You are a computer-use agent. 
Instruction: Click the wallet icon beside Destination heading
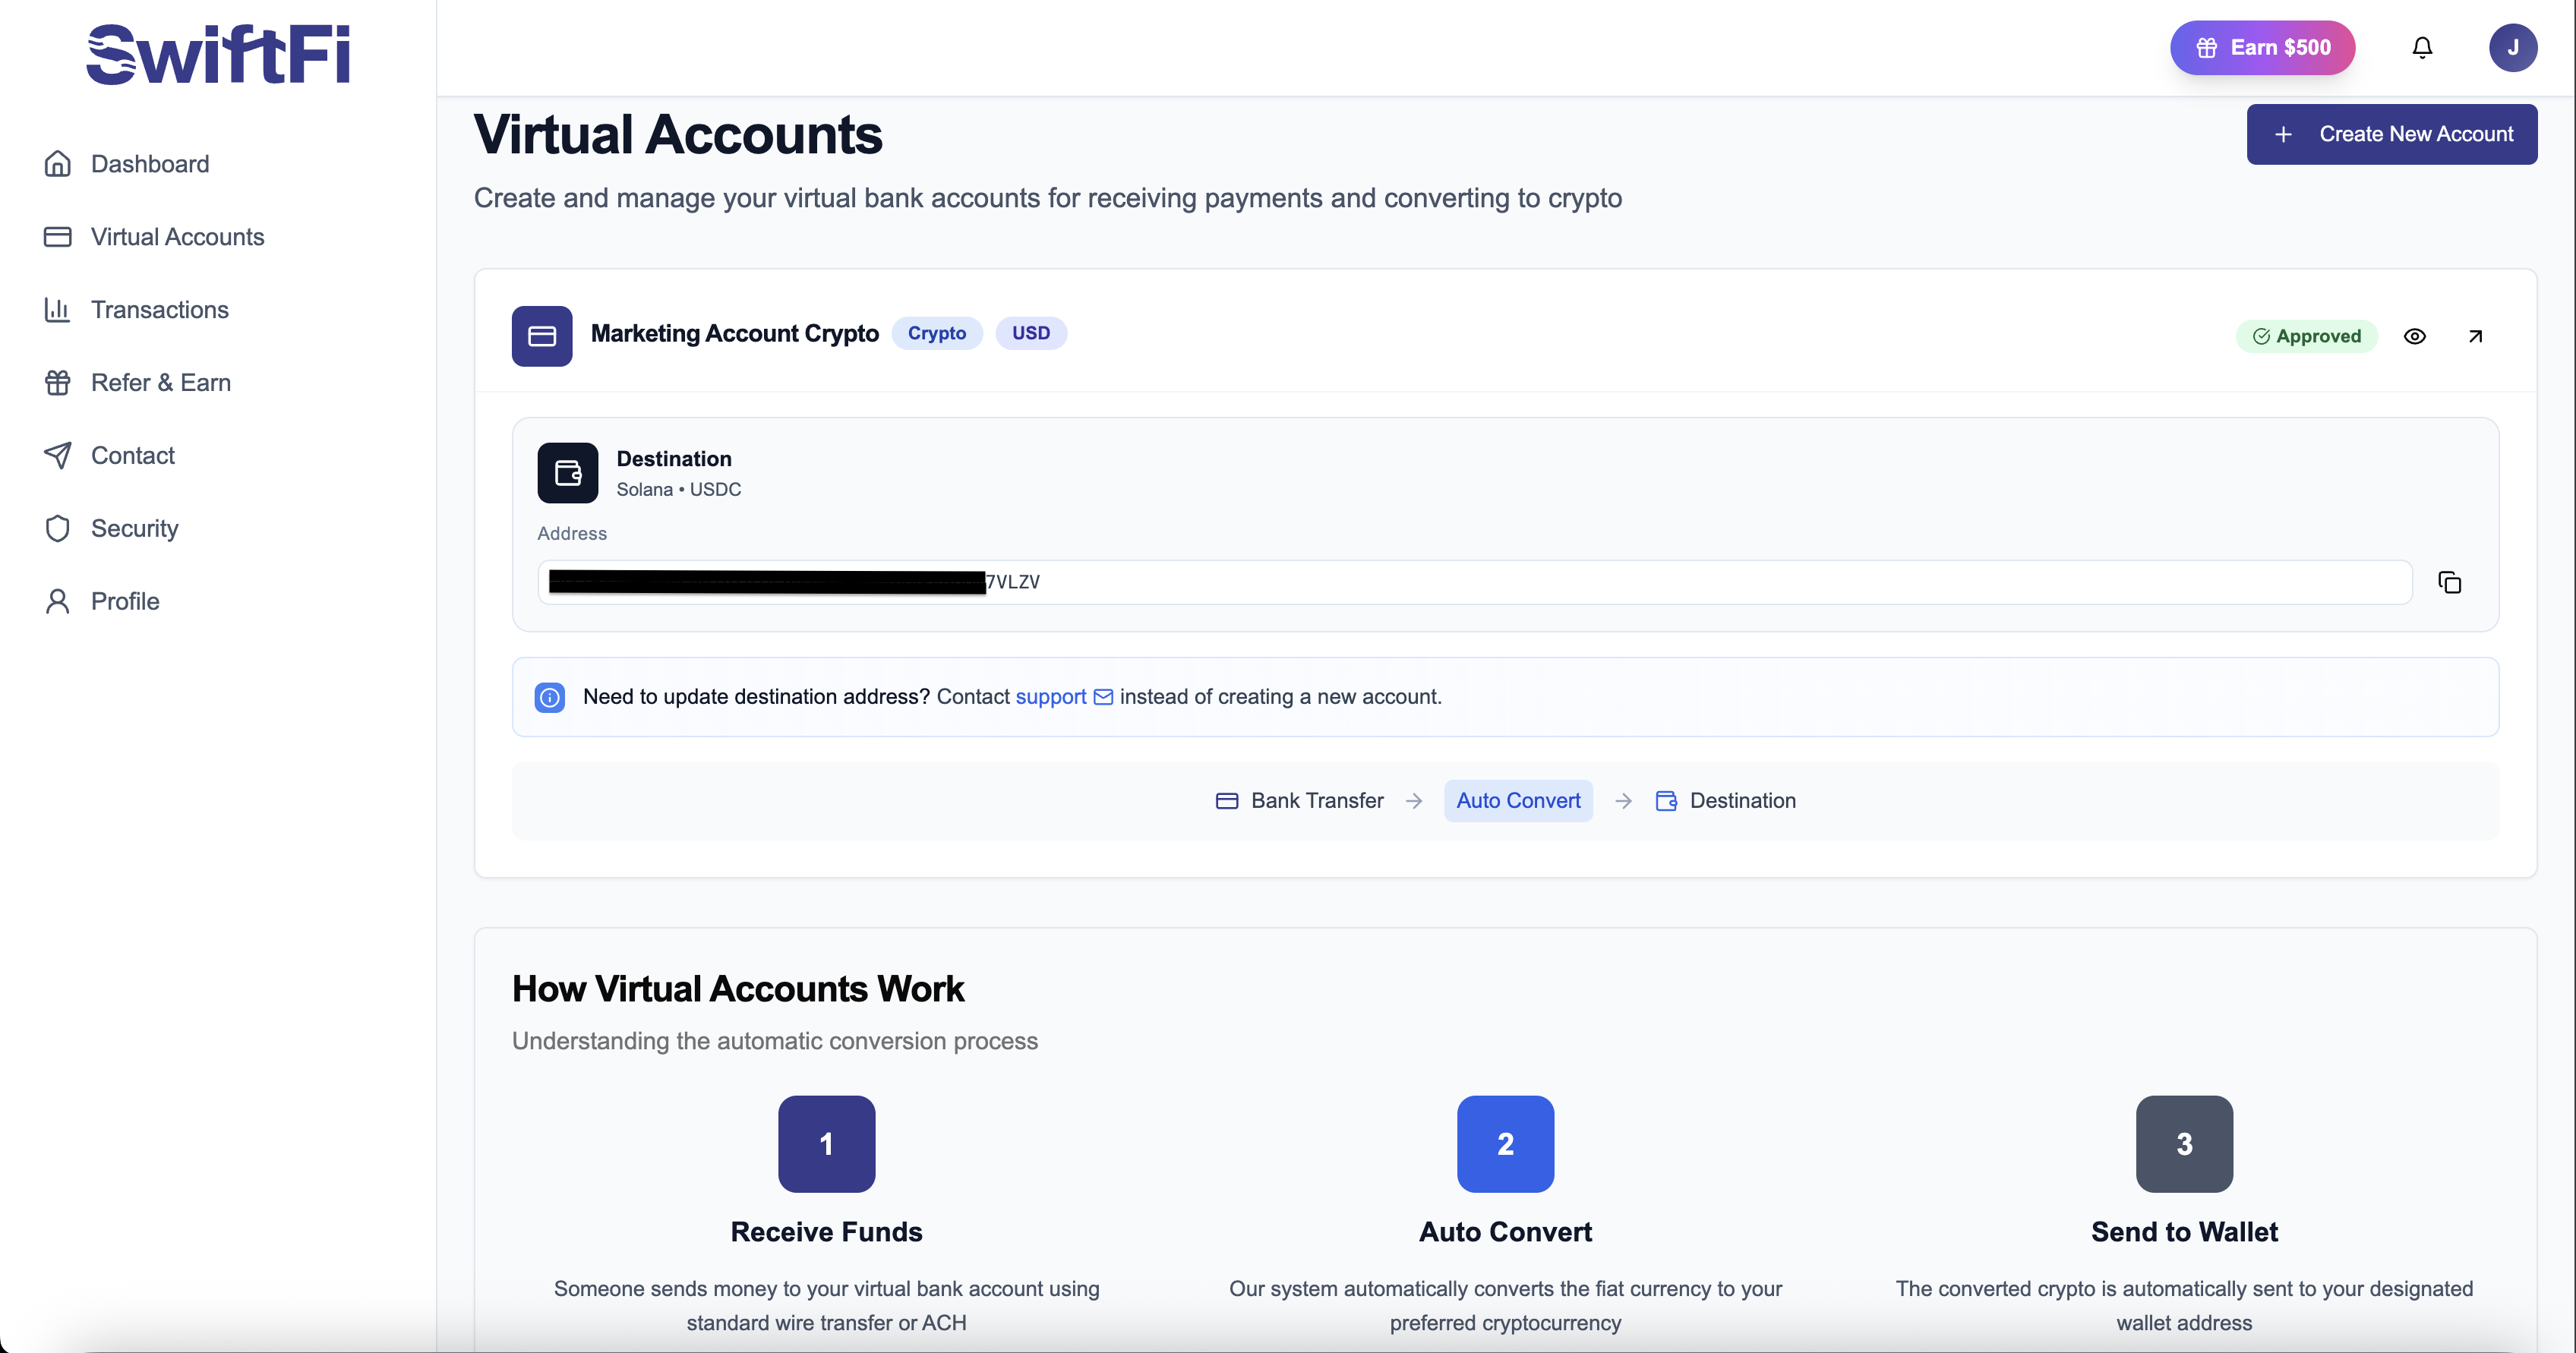(567, 472)
